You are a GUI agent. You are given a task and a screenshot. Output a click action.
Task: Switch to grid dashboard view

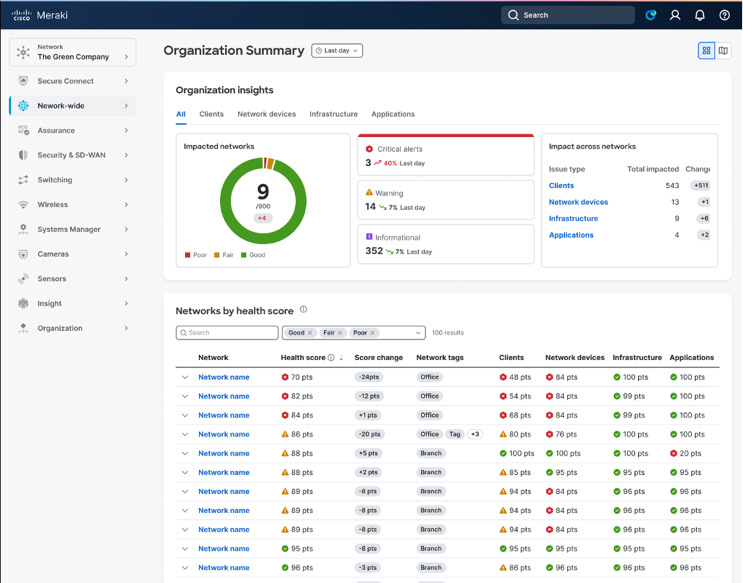706,51
